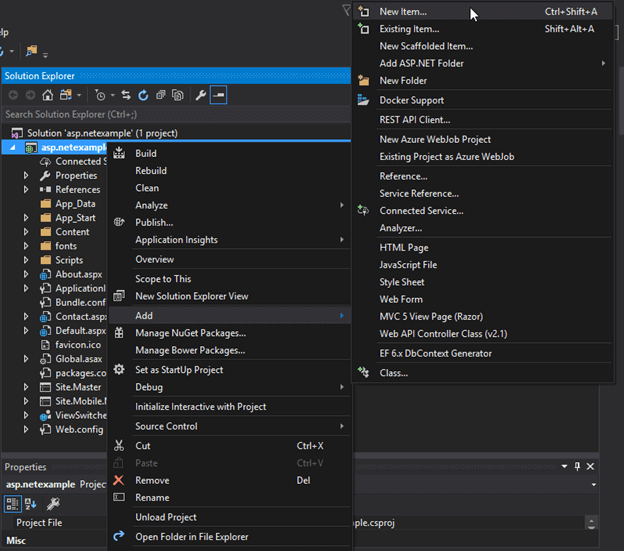
Task: Expand the References tree node
Action: tap(27, 189)
